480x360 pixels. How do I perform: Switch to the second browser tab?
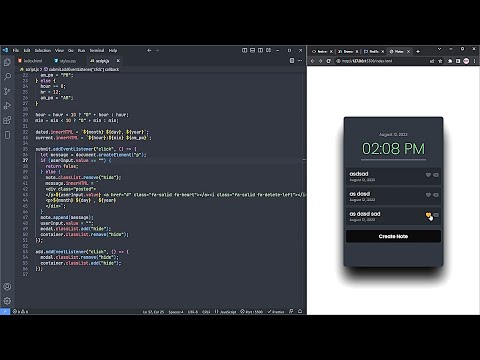[347, 51]
